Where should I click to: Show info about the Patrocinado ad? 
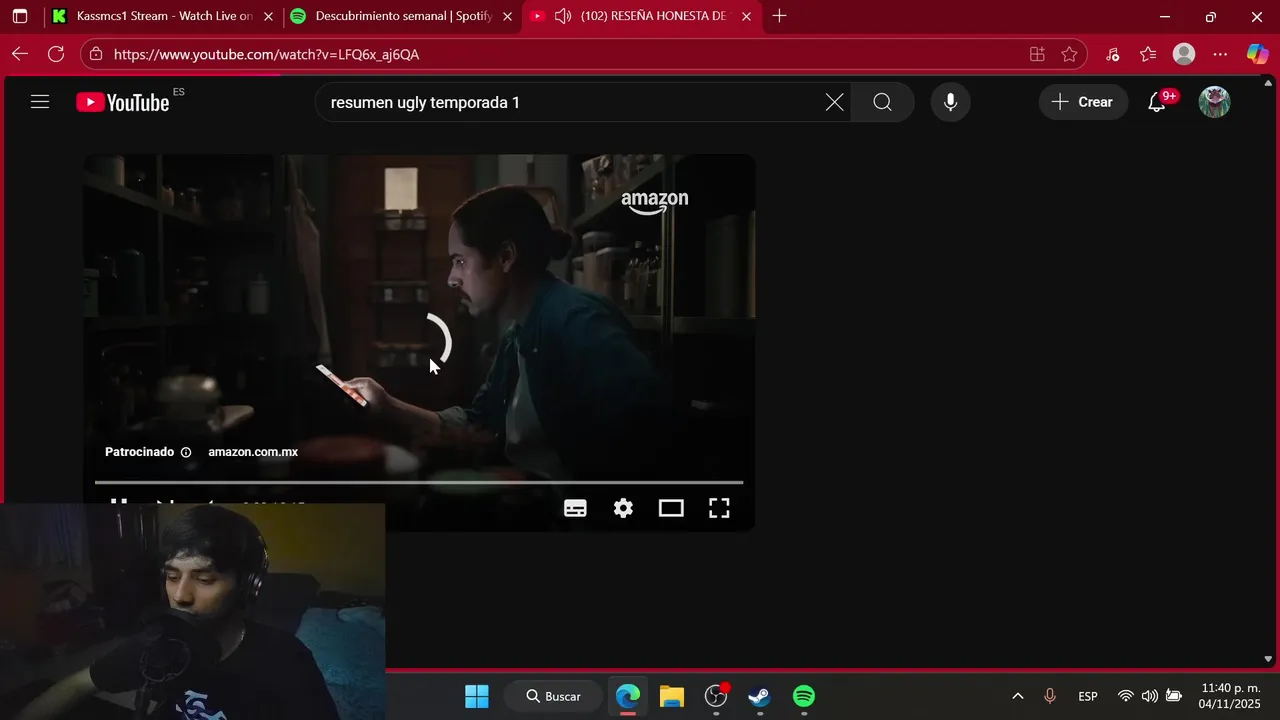pos(186,452)
